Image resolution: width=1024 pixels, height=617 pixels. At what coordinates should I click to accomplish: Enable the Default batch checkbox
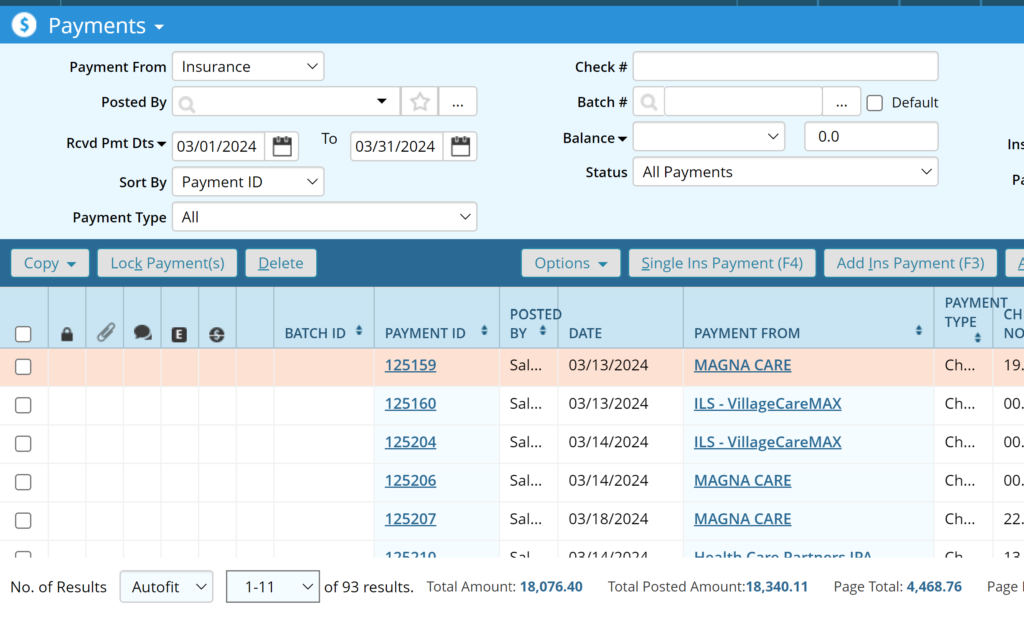[875, 103]
